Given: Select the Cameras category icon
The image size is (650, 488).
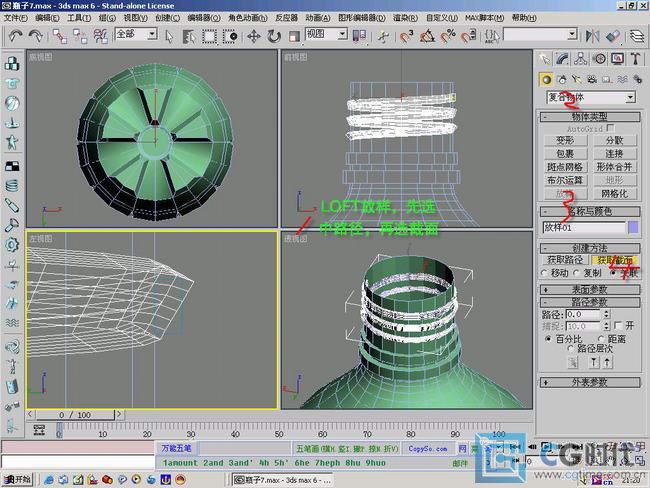Looking at the screenshot, I should pyautogui.click(x=592, y=79).
